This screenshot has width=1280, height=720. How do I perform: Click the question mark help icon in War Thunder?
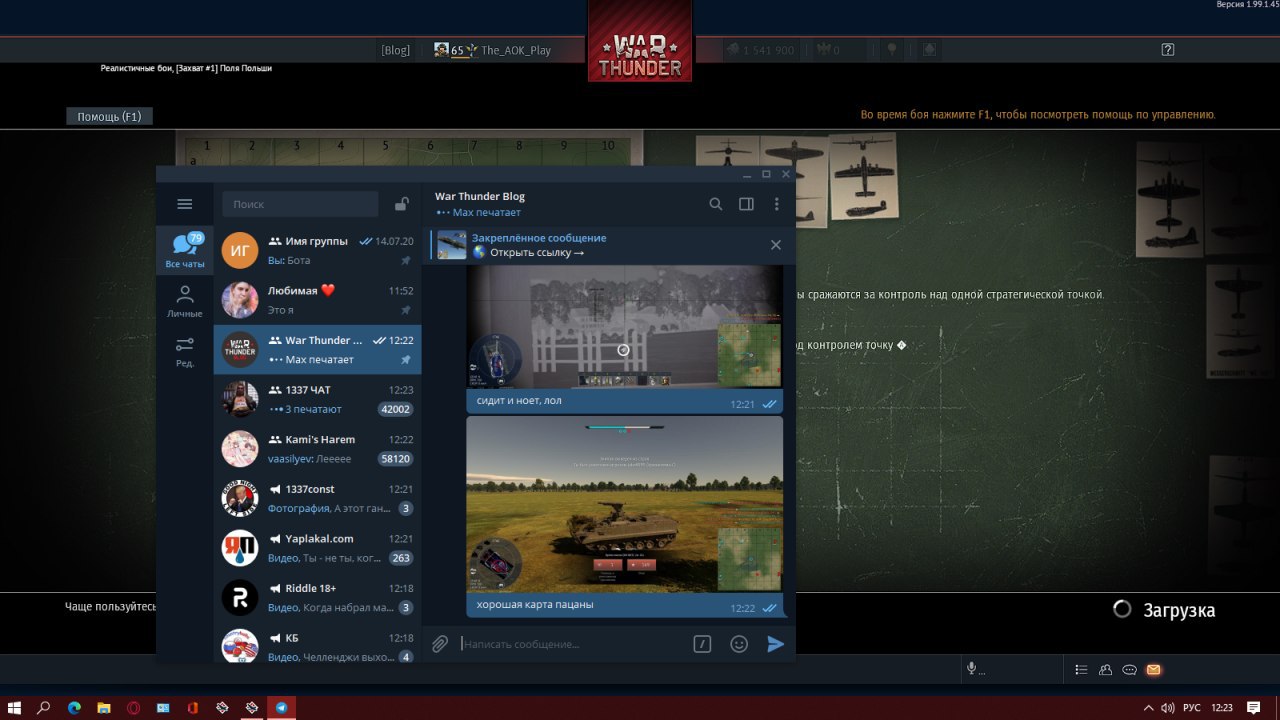pos(1167,49)
